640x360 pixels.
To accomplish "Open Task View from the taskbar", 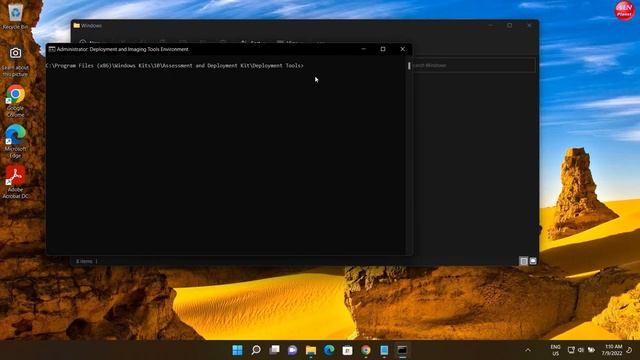I will coord(274,350).
